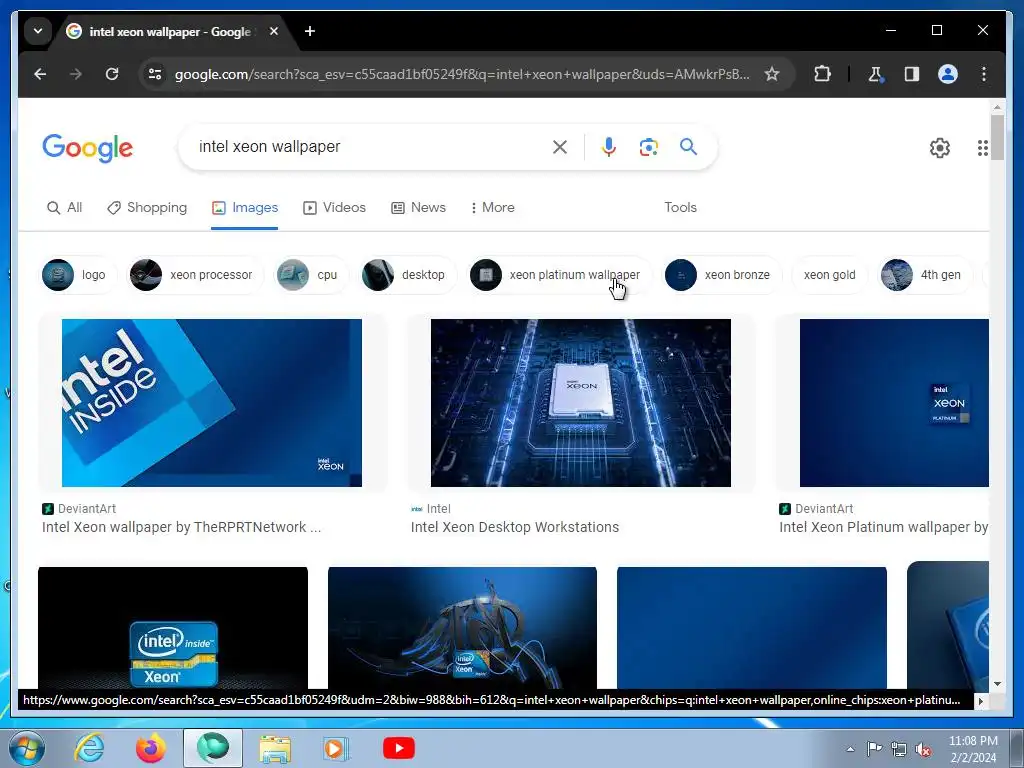Start a voice search with microphone
The height and width of the screenshot is (768, 1024).
coord(609,147)
